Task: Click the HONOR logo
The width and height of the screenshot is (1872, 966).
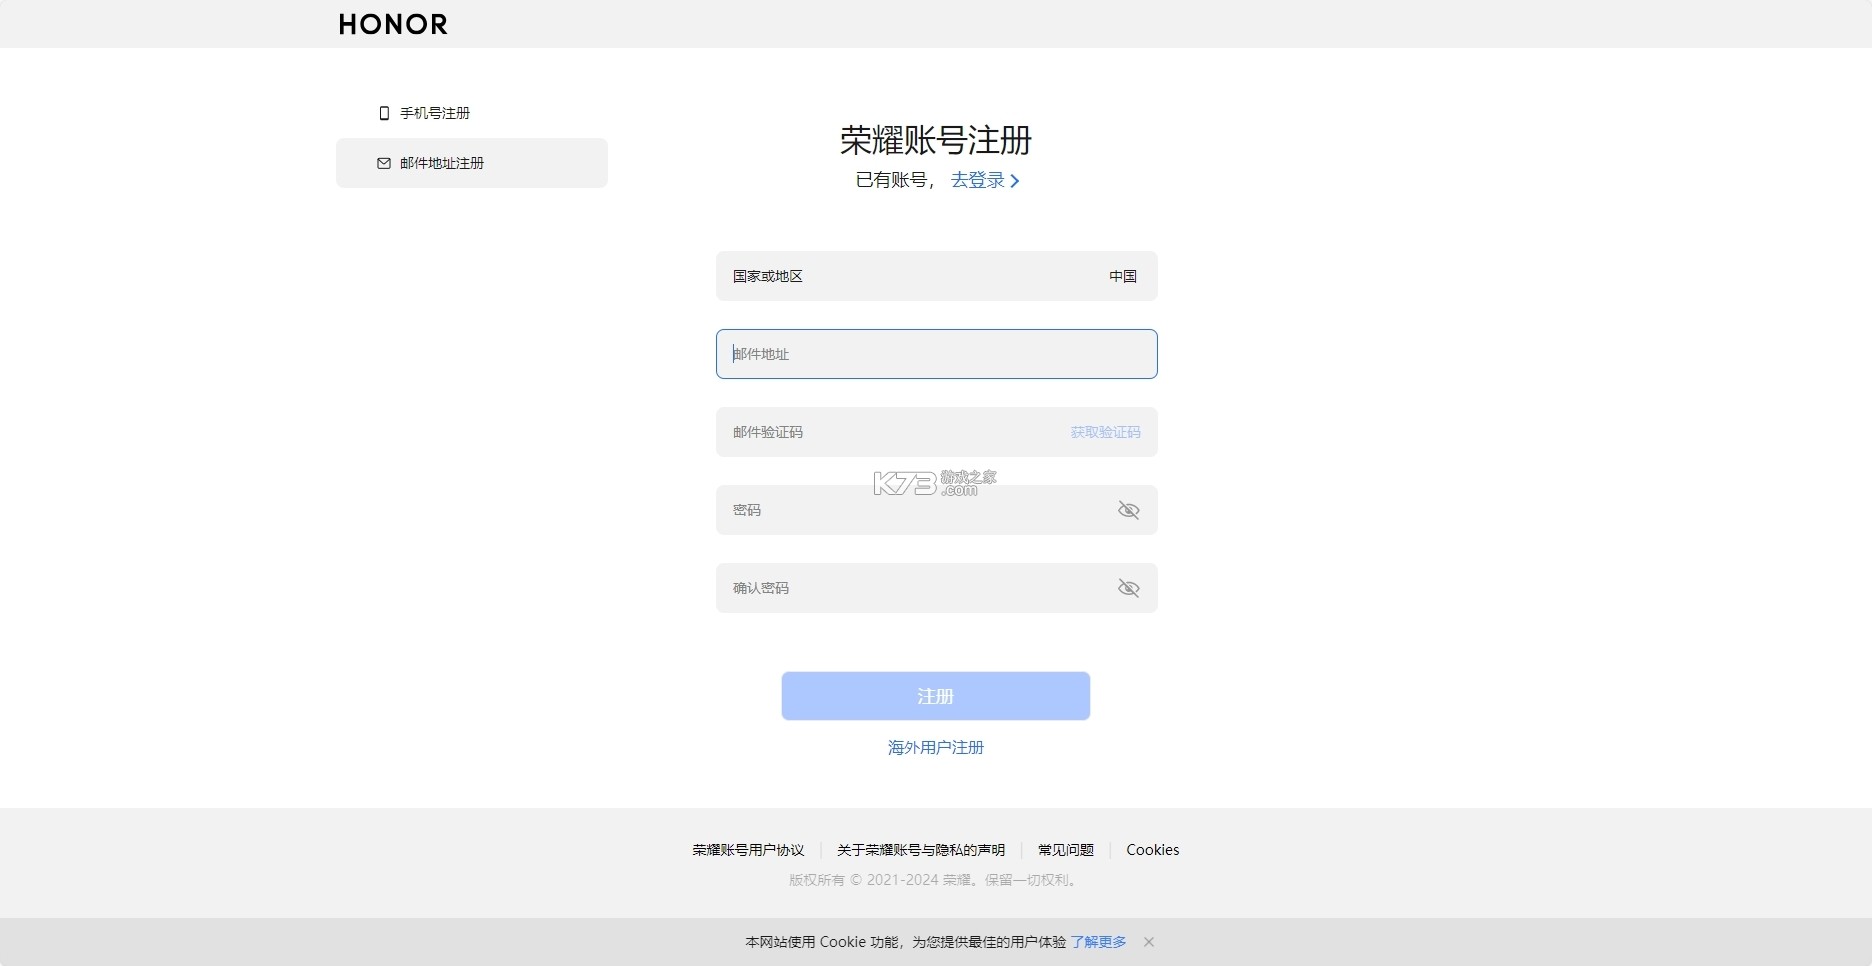Action: [393, 24]
